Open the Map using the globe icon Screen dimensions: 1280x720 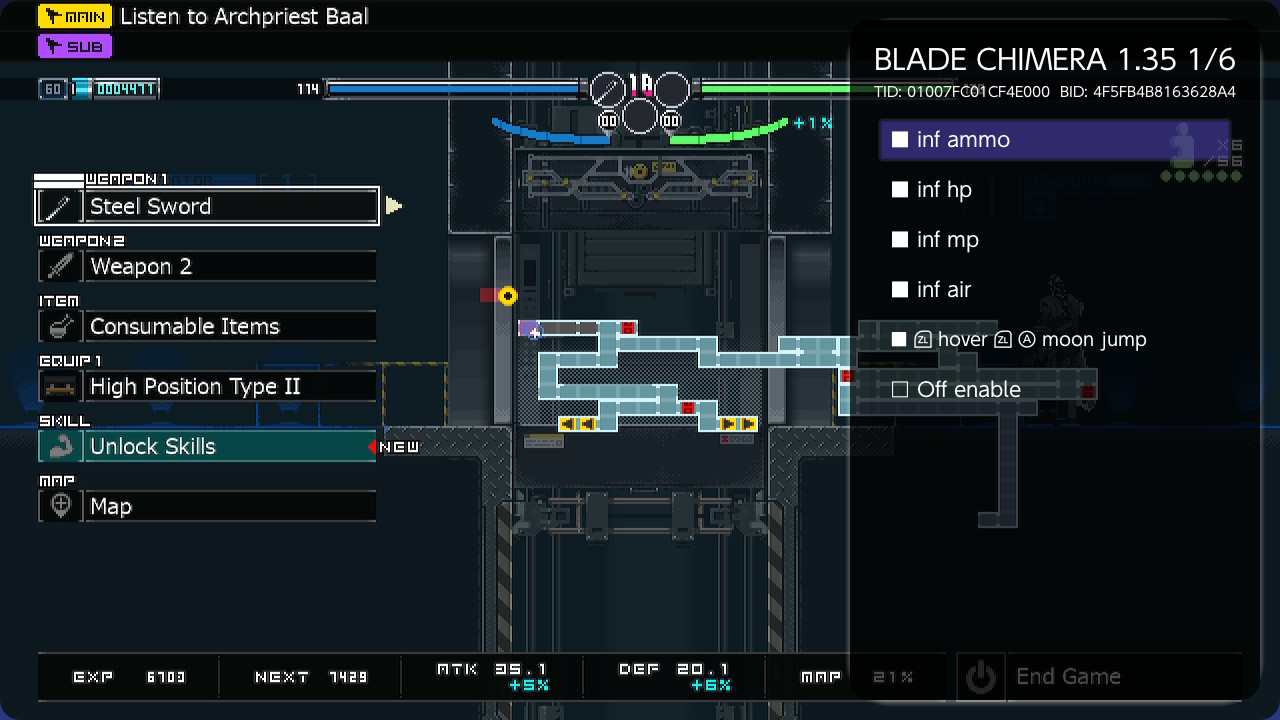60,506
